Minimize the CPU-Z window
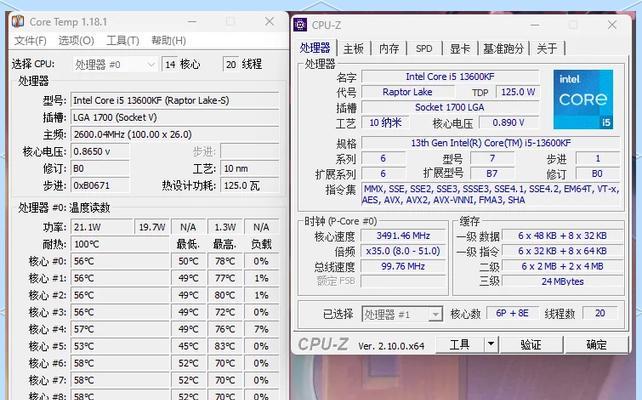Image resolution: width=642 pixels, height=400 pixels. pyautogui.click(x=534, y=25)
